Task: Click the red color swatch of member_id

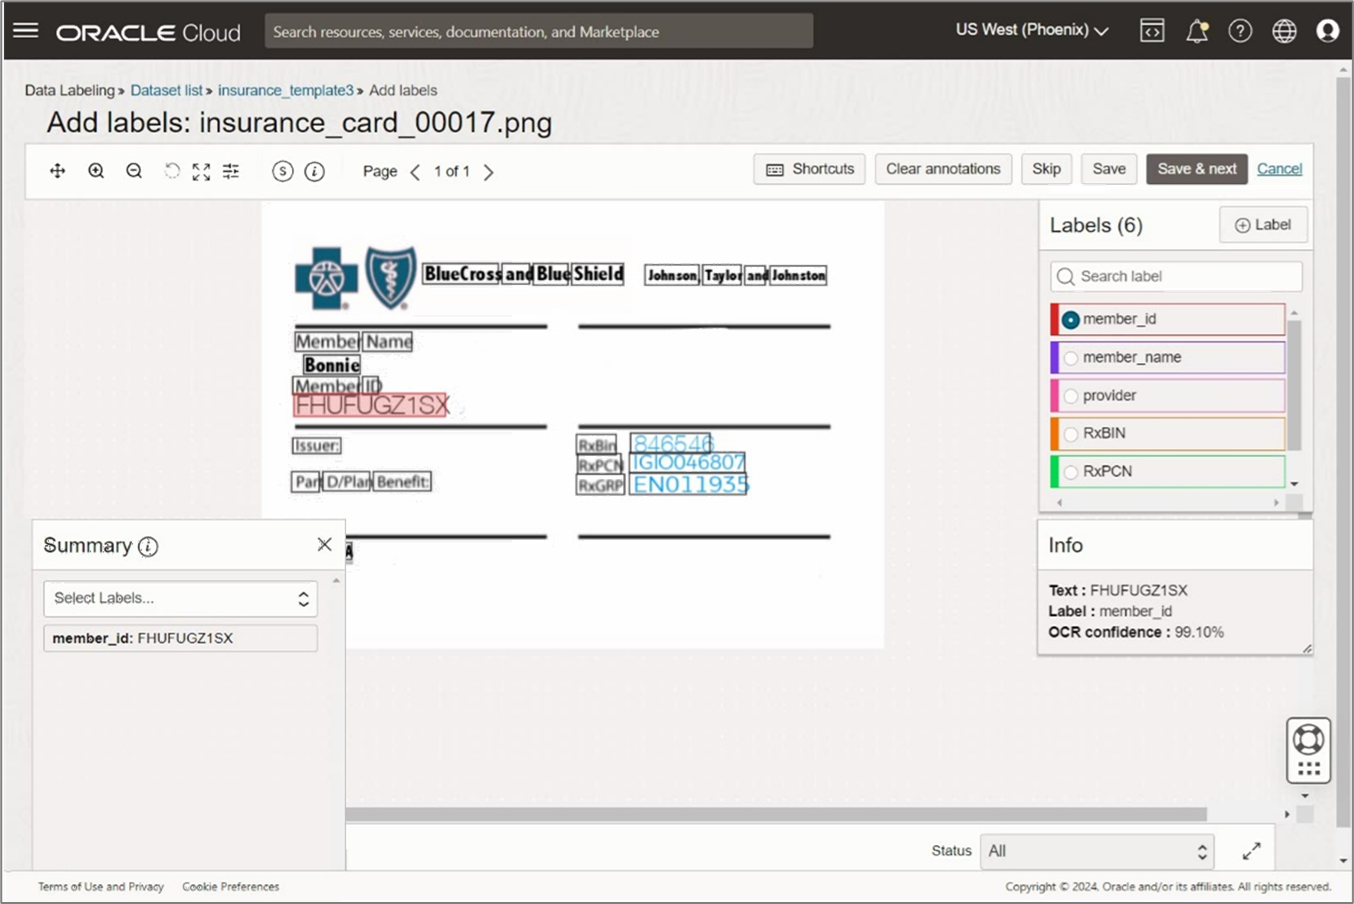Action: tap(1054, 319)
